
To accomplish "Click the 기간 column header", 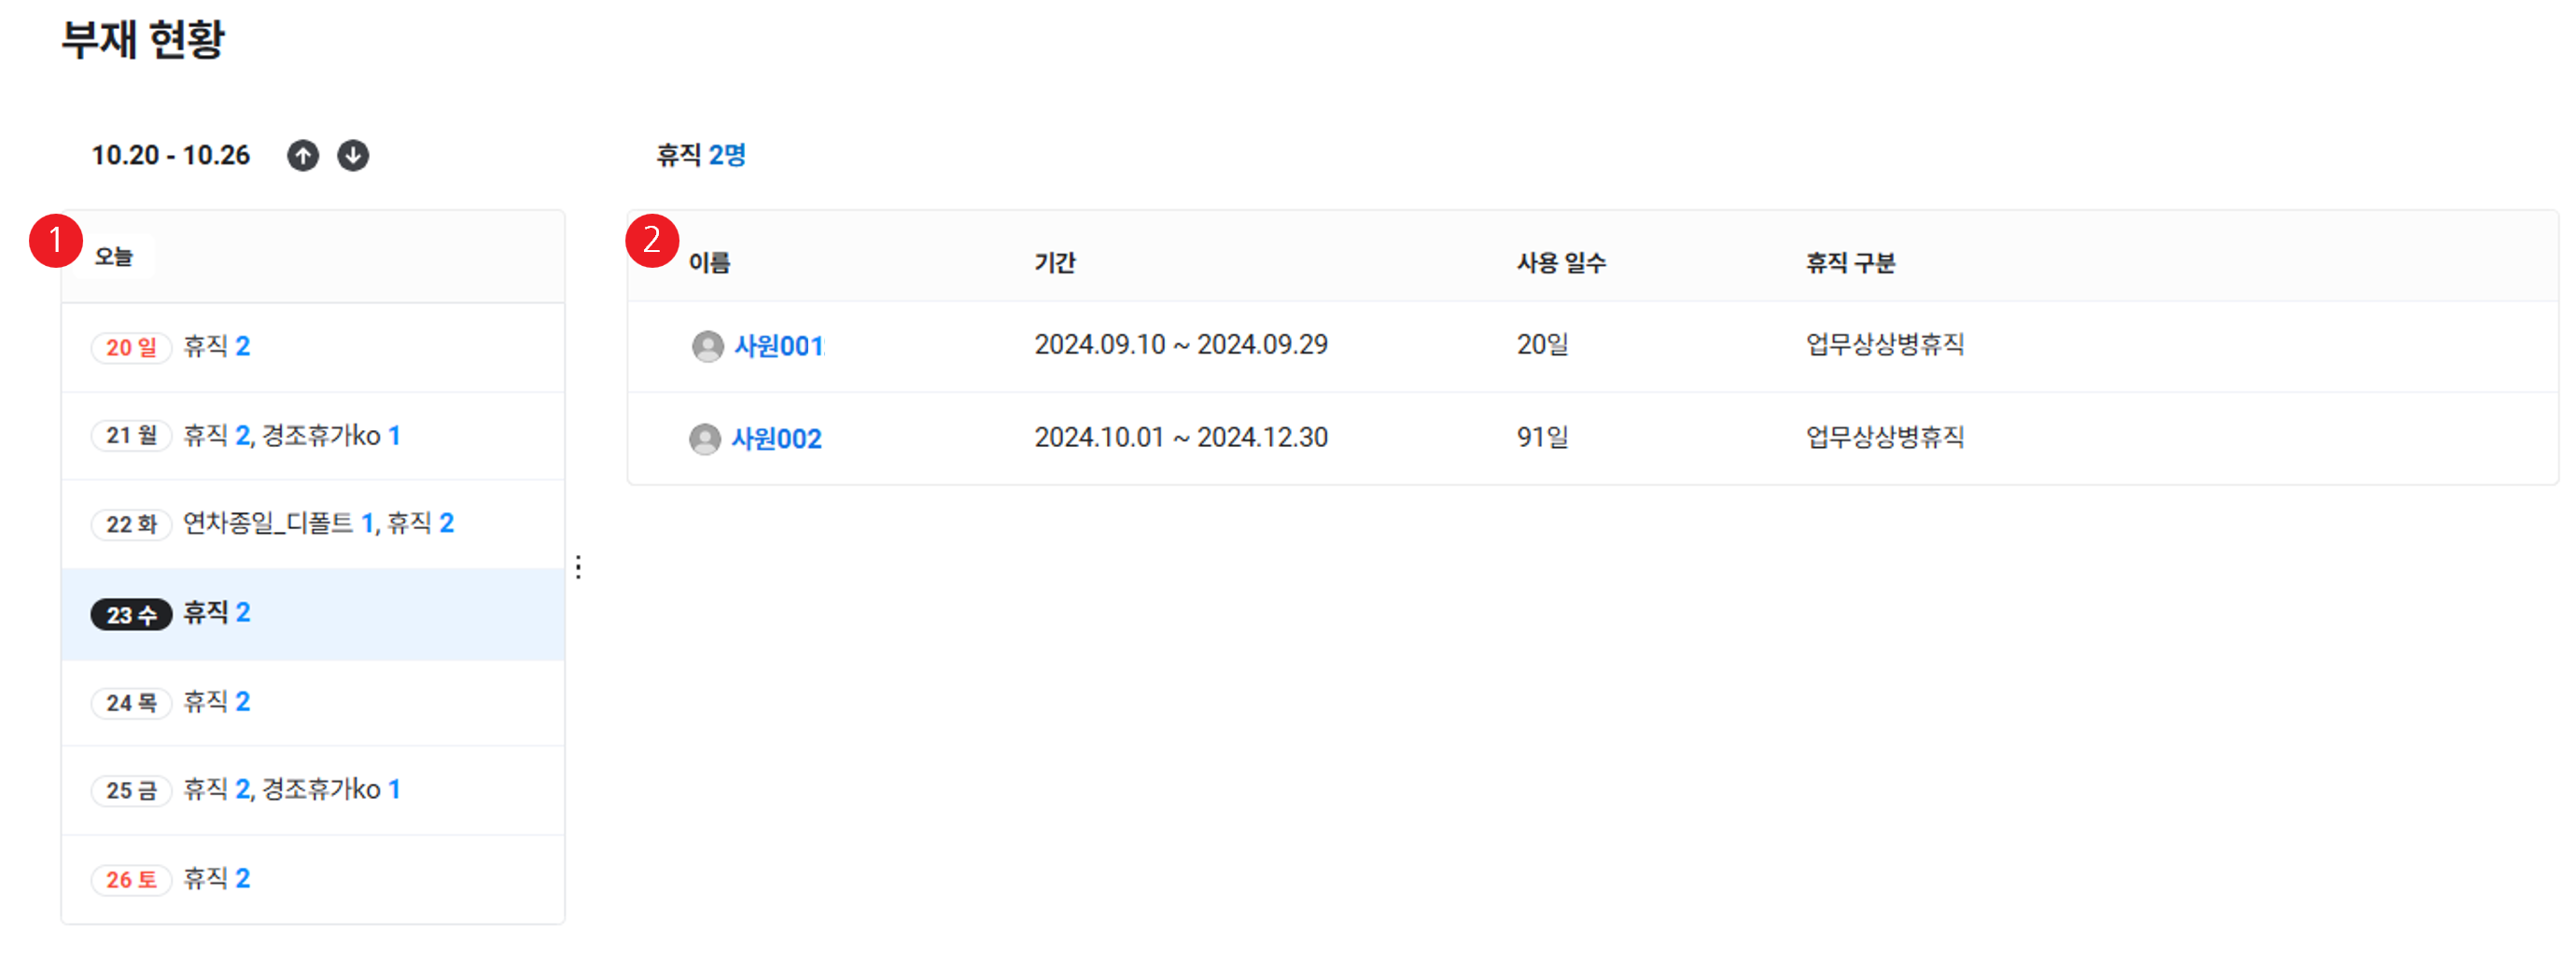I will [1055, 263].
